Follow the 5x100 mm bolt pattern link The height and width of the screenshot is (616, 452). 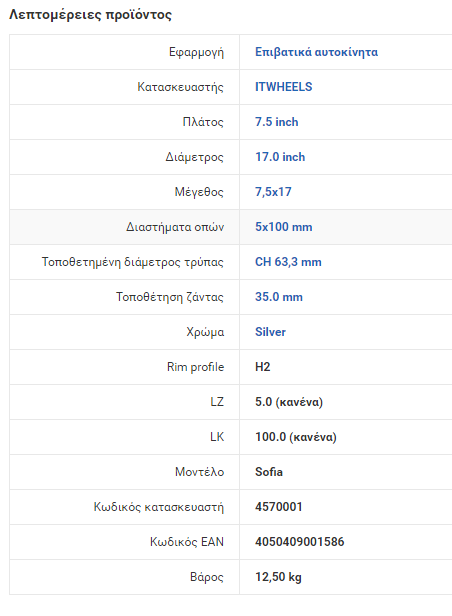[x=284, y=227]
